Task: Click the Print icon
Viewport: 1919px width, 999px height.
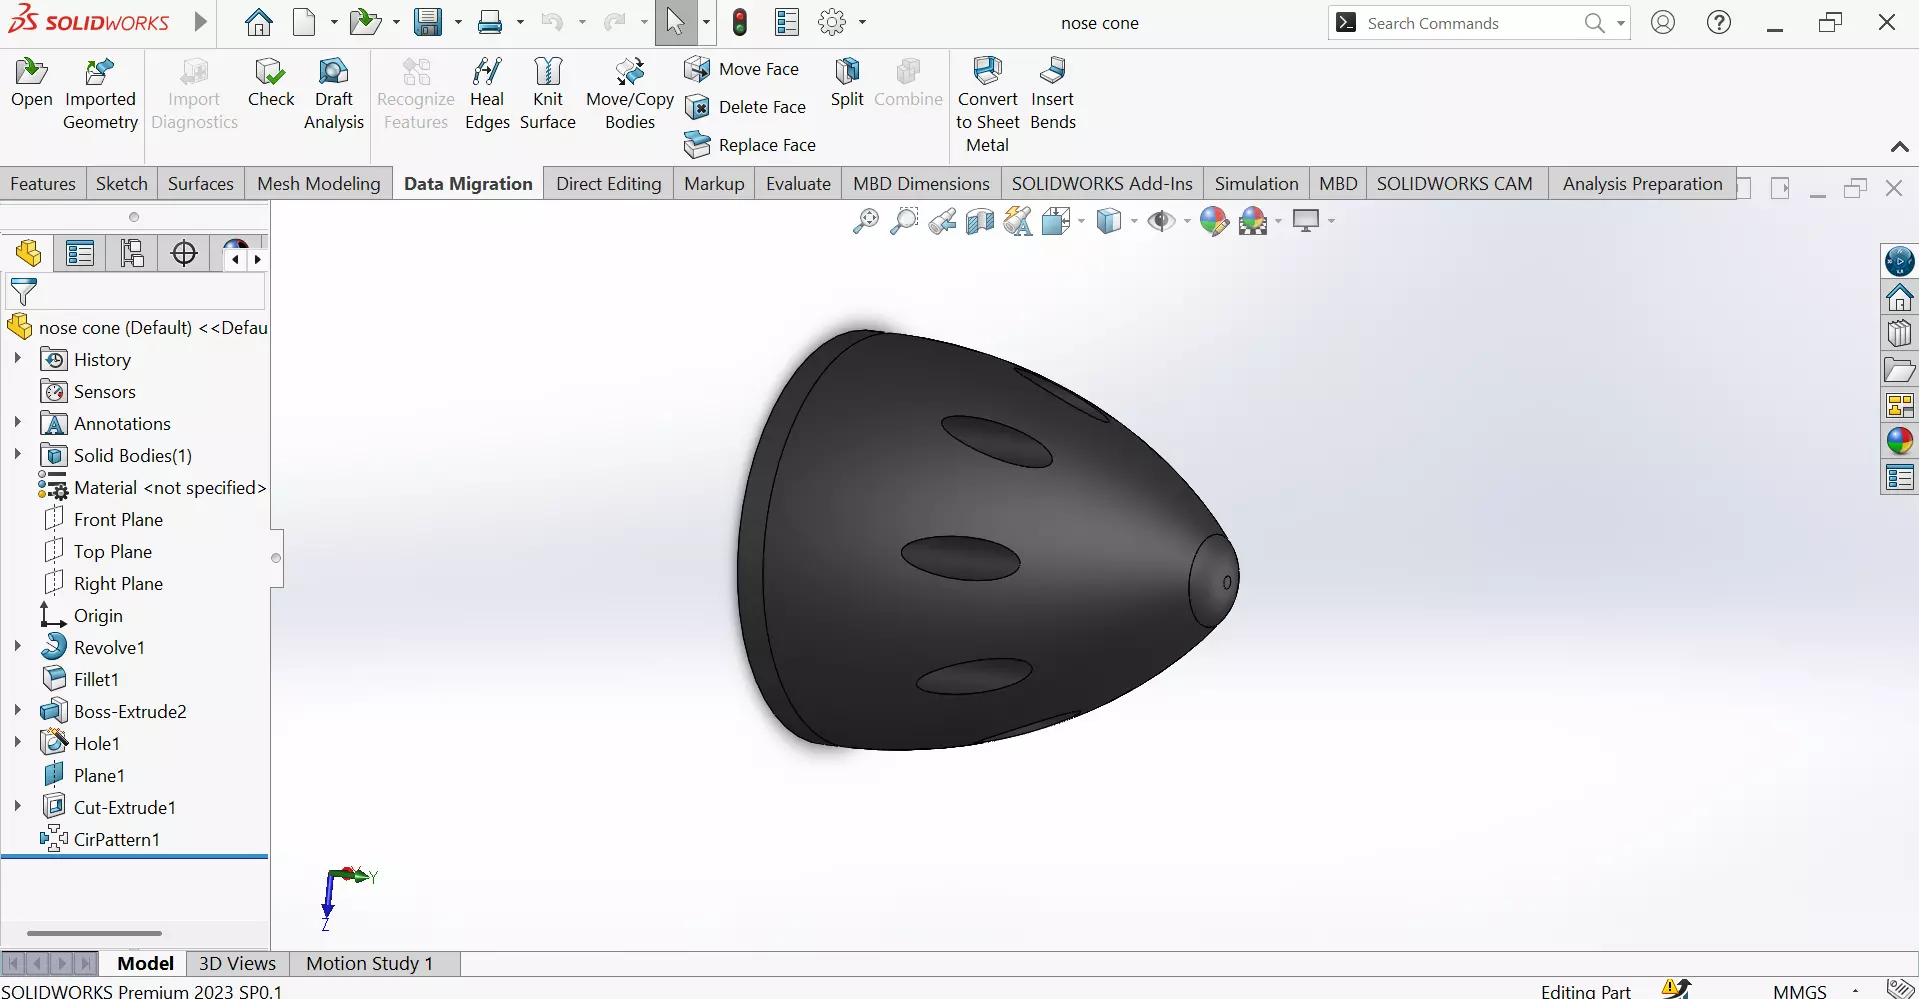Action: [490, 22]
